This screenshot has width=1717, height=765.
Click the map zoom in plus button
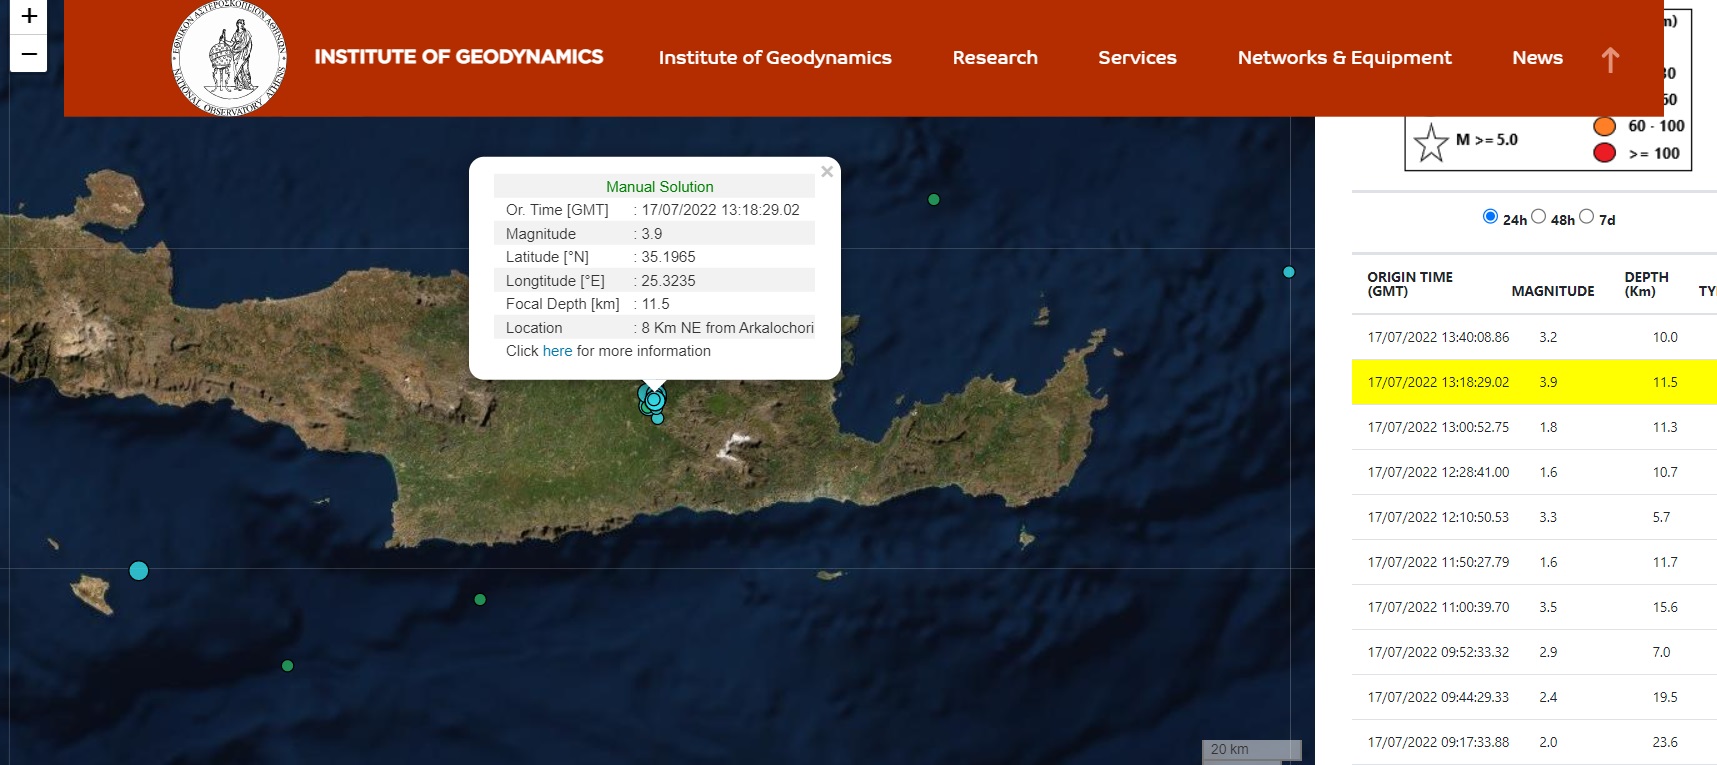(29, 16)
